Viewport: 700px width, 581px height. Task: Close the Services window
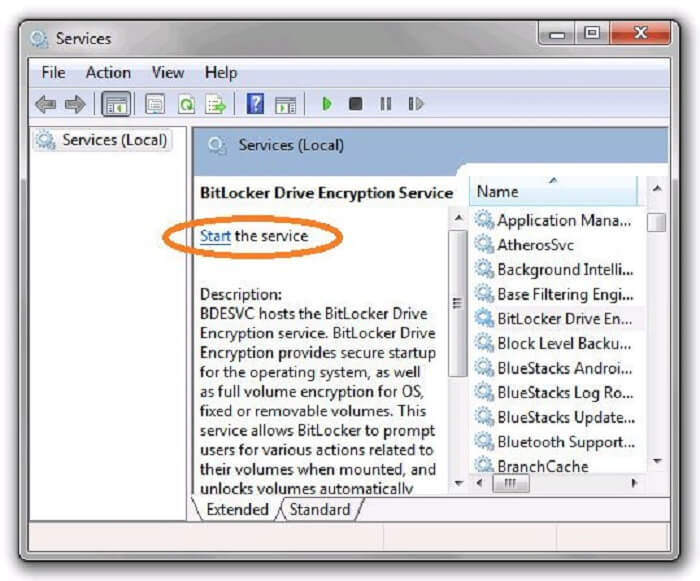click(x=640, y=33)
